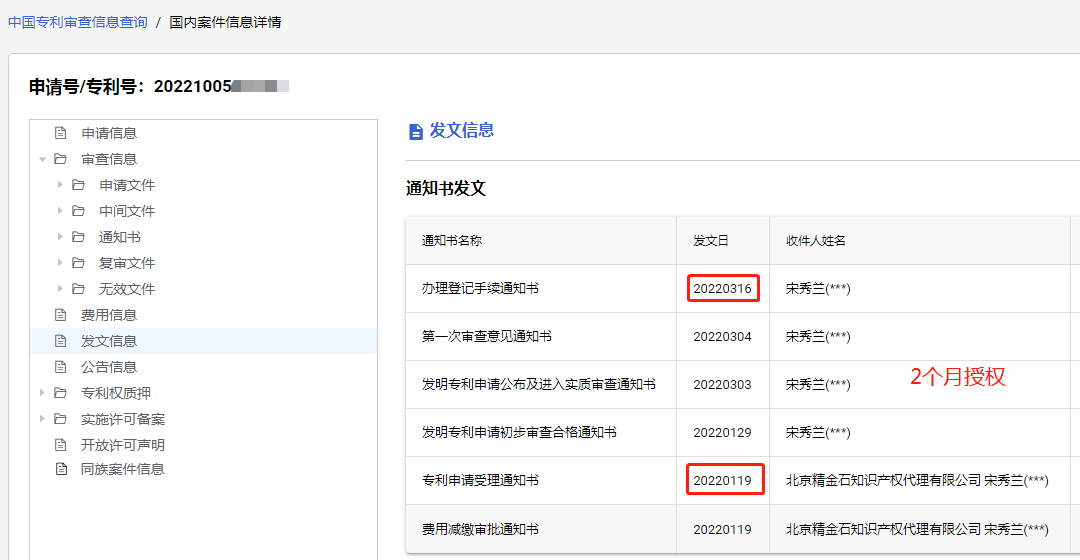1080x560 pixels.
Task: Click the 第一次审查意见通知书 entry
Action: [x=486, y=336]
